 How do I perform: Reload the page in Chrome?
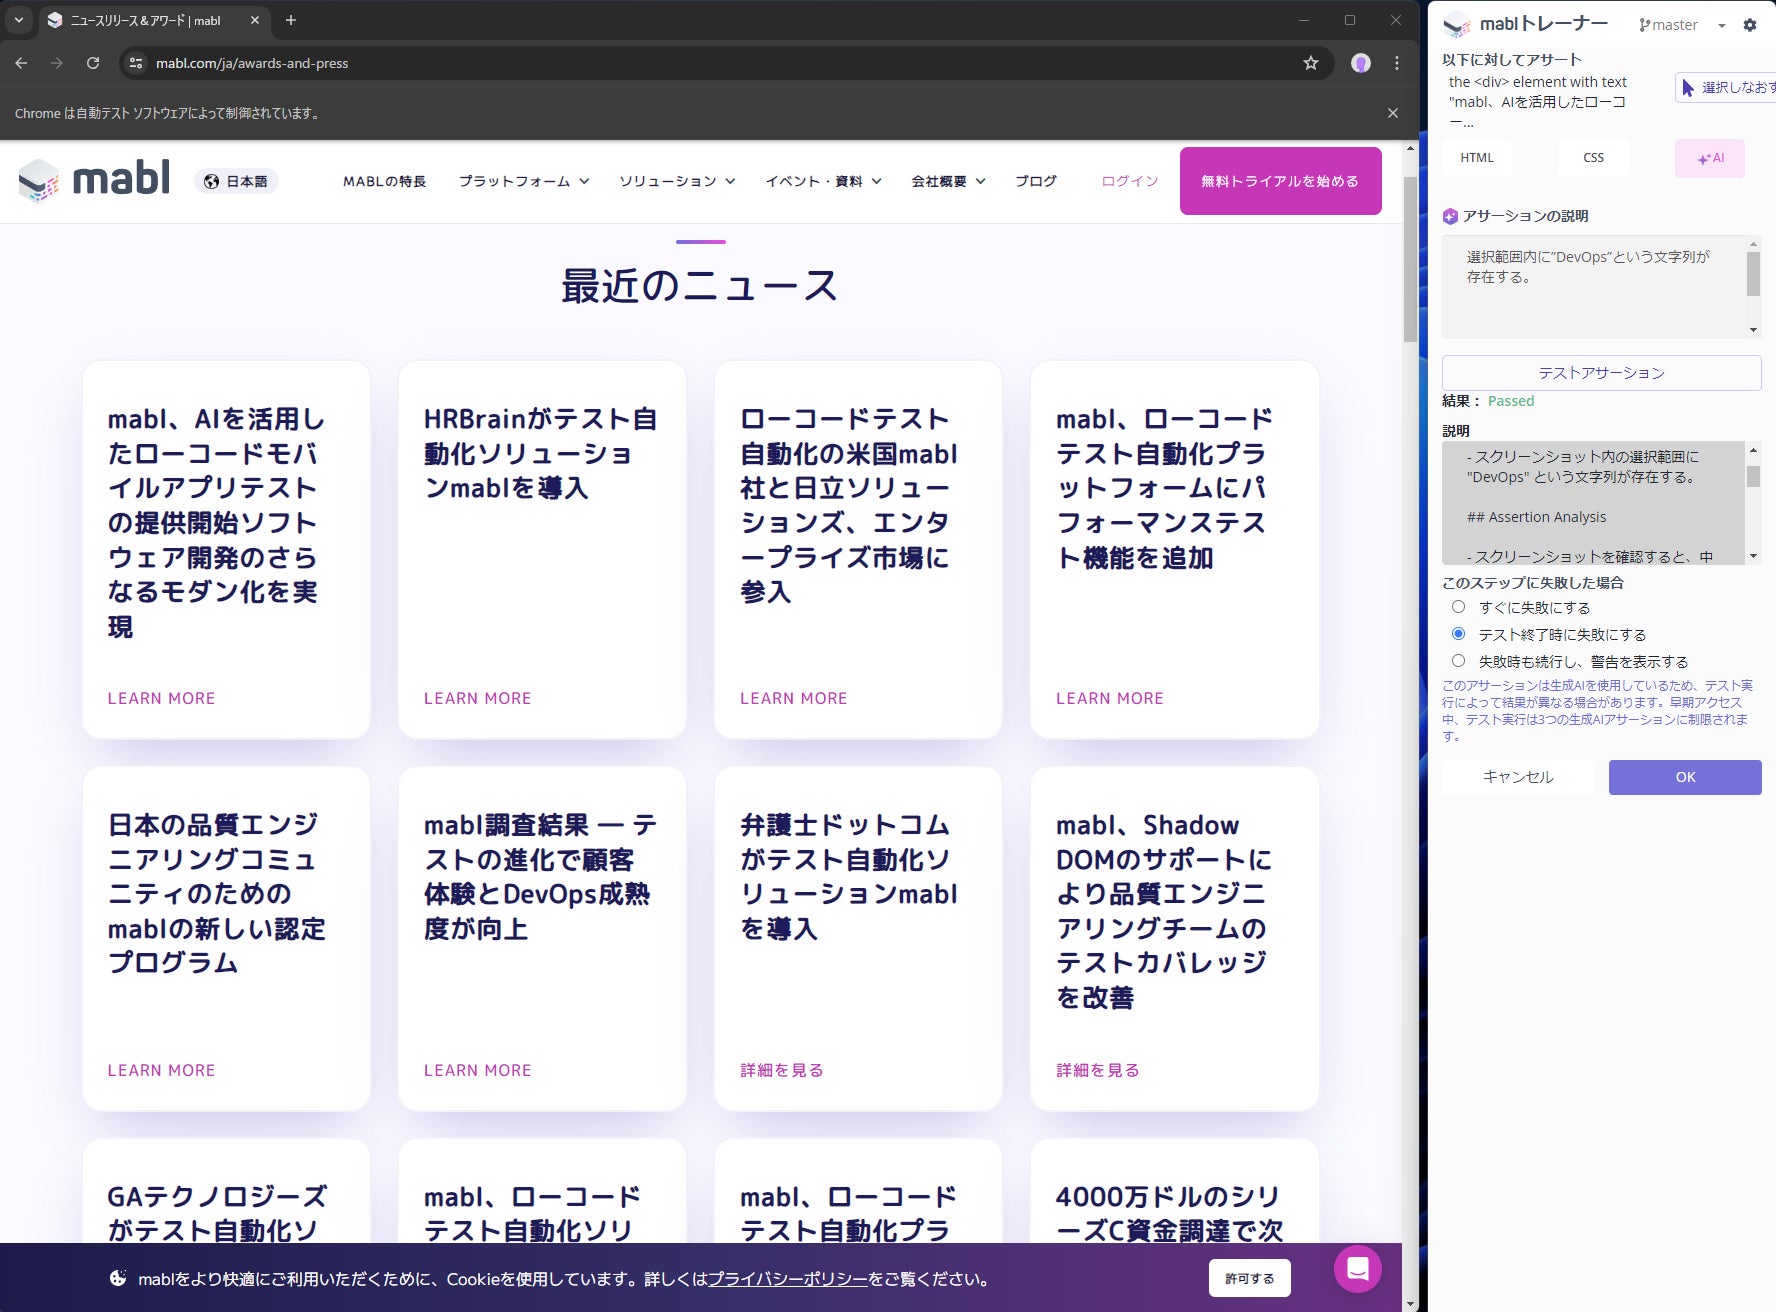coord(93,63)
